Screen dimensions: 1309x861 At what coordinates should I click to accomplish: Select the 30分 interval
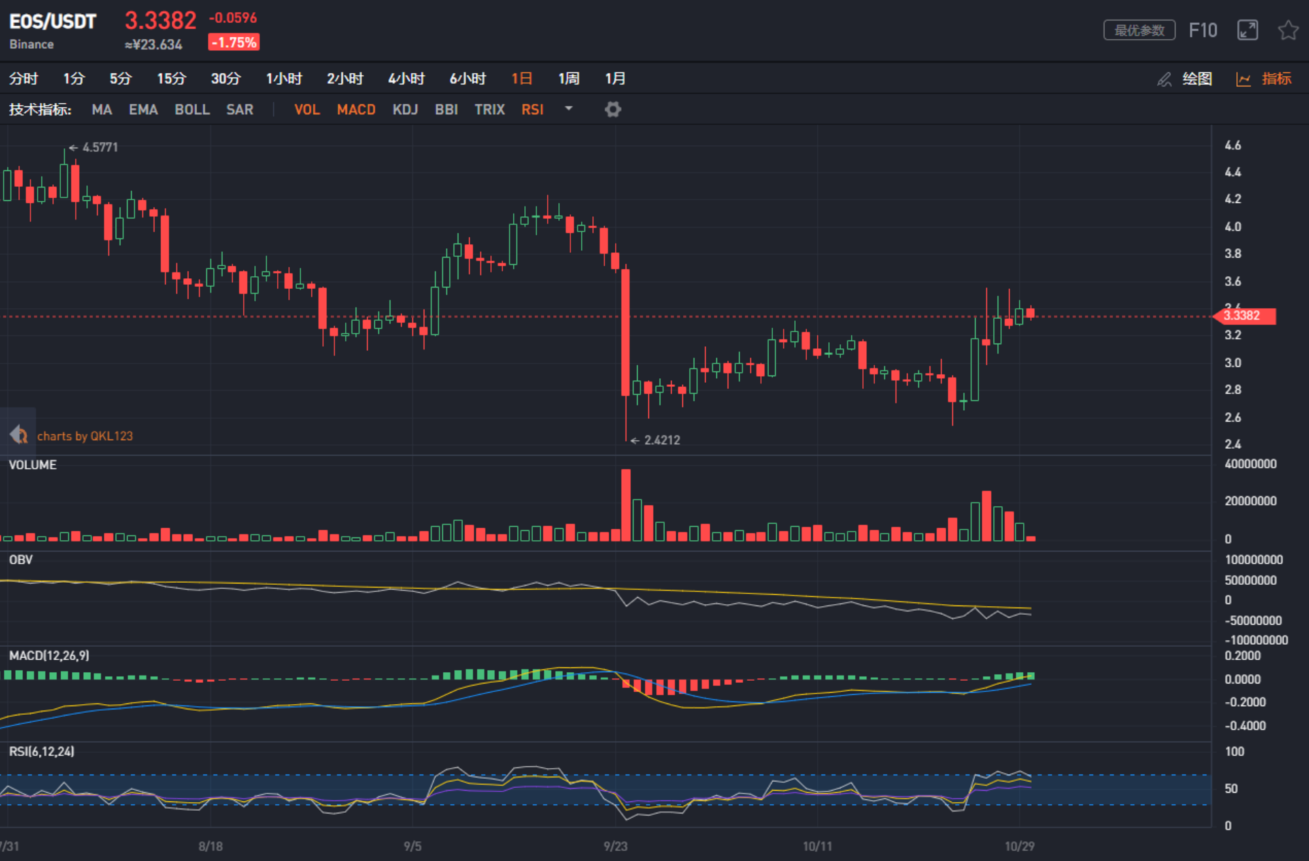226,79
